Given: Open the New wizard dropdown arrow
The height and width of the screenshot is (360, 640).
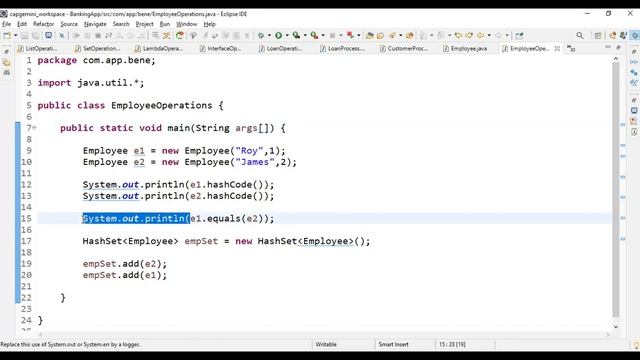Looking at the screenshot, I should point(16,36).
